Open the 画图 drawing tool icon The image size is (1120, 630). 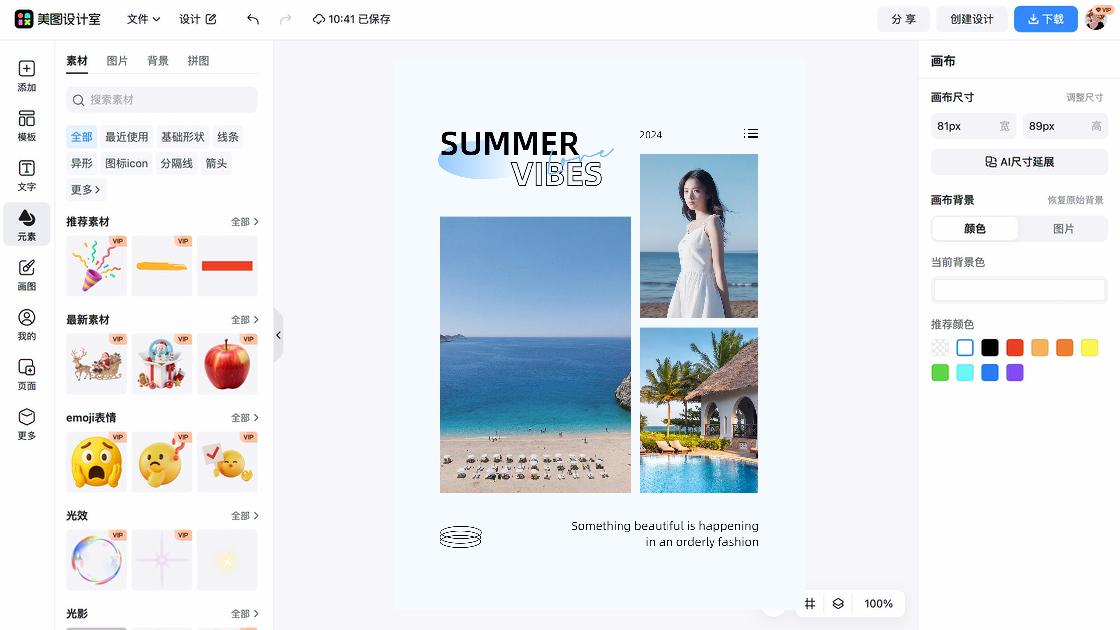(26, 275)
